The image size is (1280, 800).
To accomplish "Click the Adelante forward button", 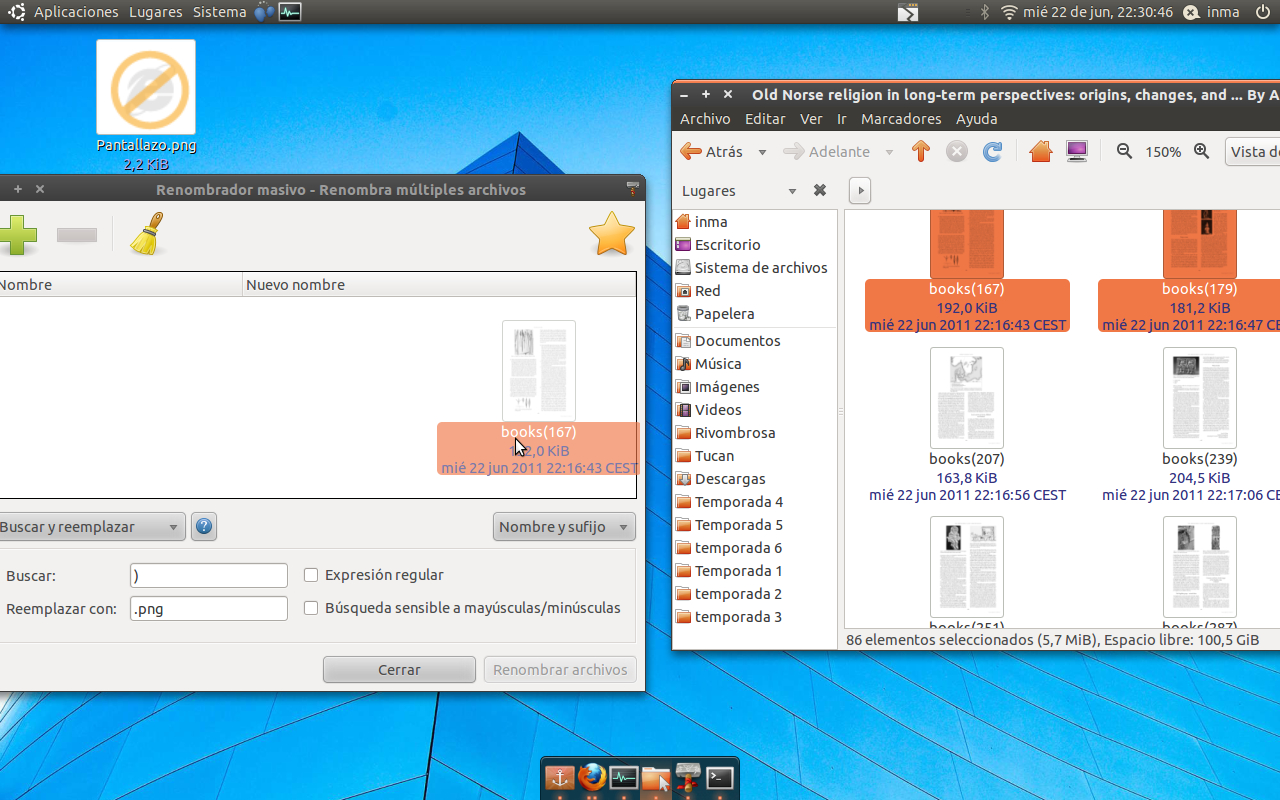I will click(826, 152).
